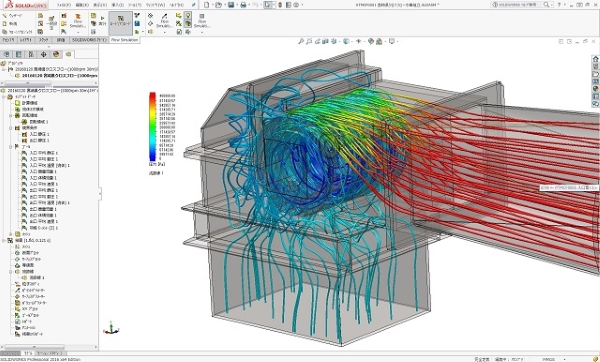
Task: Click the Run solver (実行) icon
Action: (x=102, y=21)
